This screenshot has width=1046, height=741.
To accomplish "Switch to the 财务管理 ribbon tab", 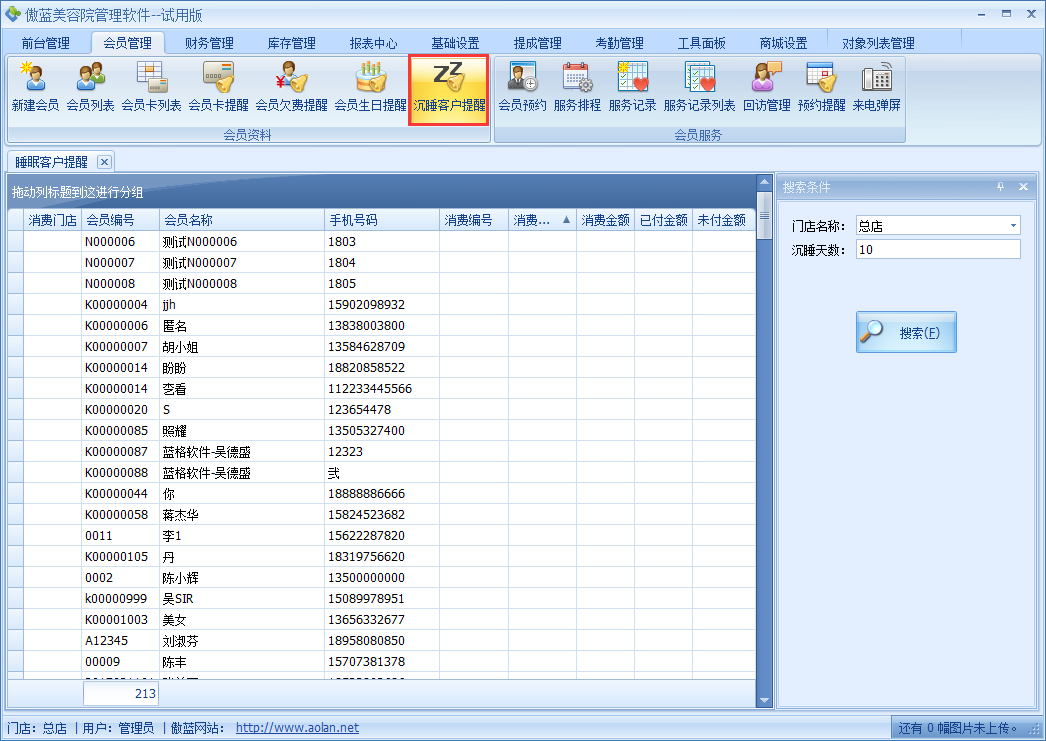I will pyautogui.click(x=209, y=43).
